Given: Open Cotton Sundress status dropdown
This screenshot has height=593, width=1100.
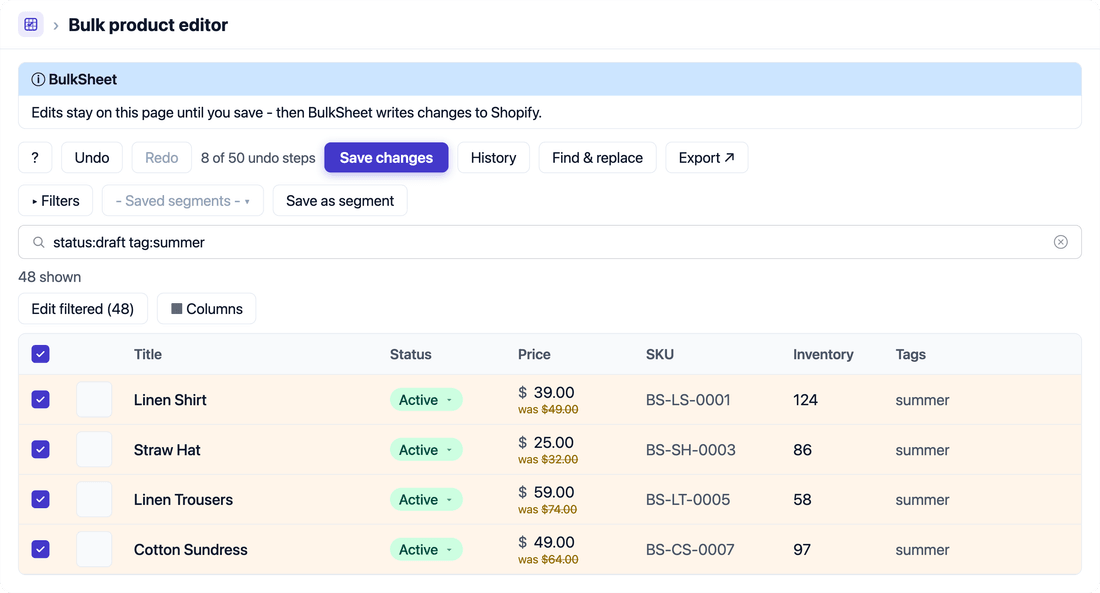Looking at the screenshot, I should 426,549.
